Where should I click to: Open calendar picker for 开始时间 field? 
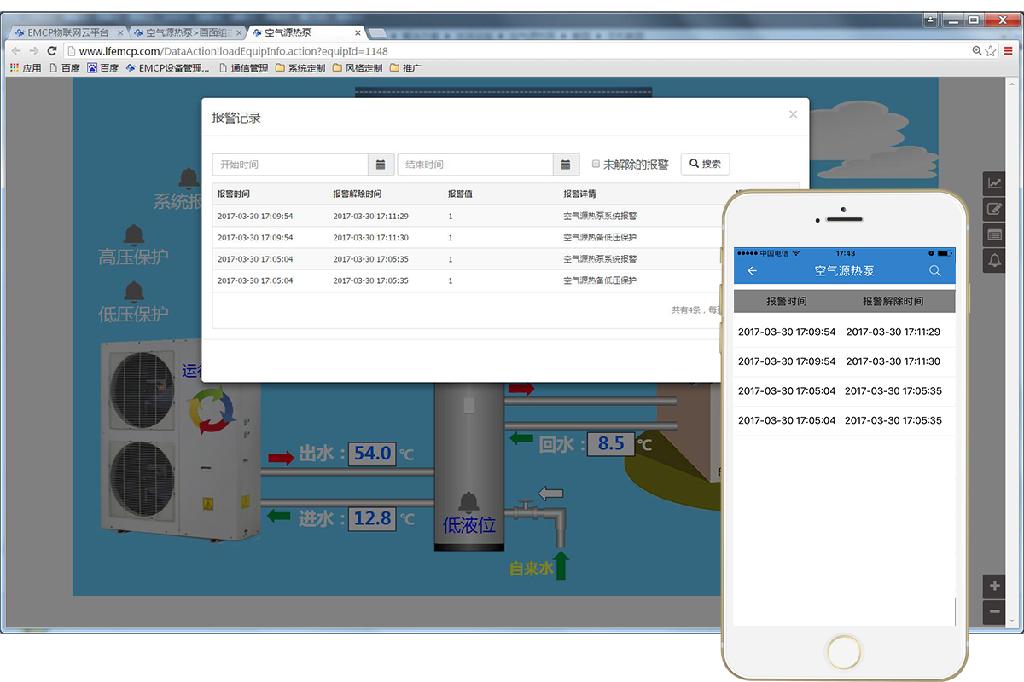(380, 164)
